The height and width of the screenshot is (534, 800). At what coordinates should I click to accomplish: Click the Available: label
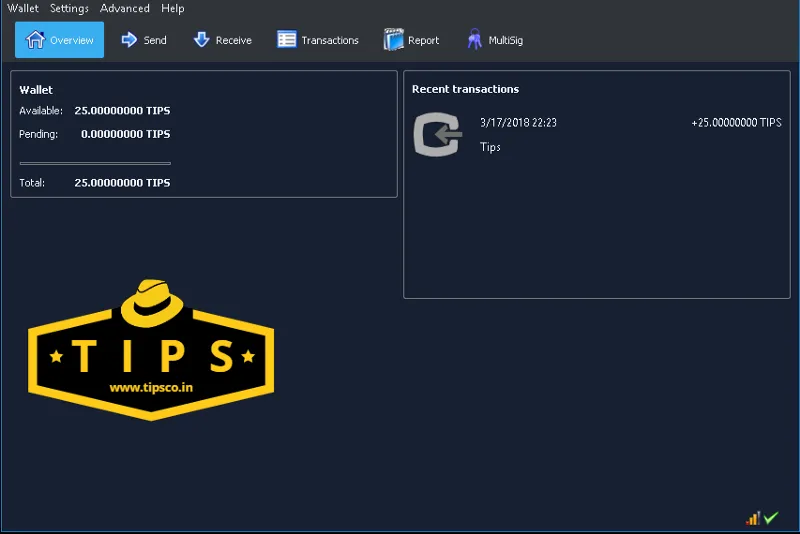[x=41, y=111]
